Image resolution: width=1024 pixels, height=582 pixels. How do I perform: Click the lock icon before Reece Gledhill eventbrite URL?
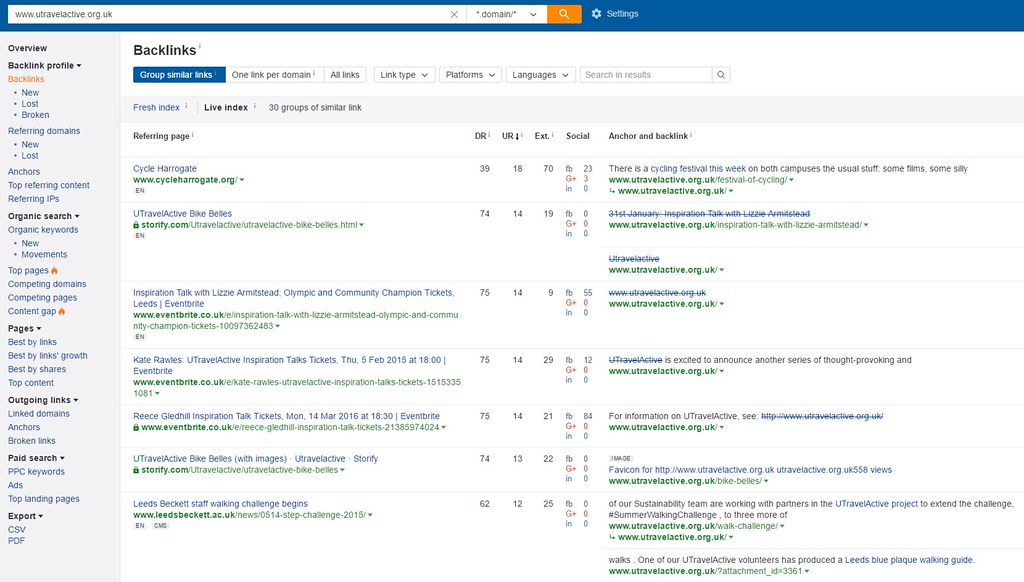tap(136, 428)
